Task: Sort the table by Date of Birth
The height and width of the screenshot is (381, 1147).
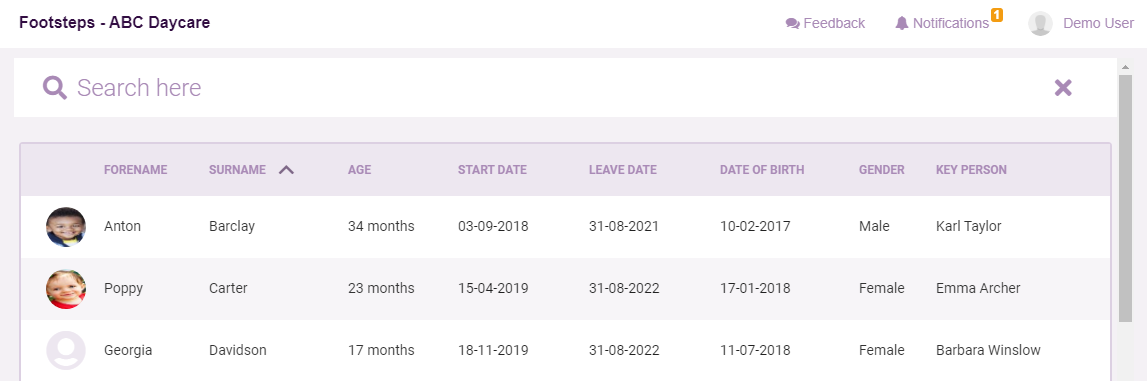Action: tap(762, 170)
